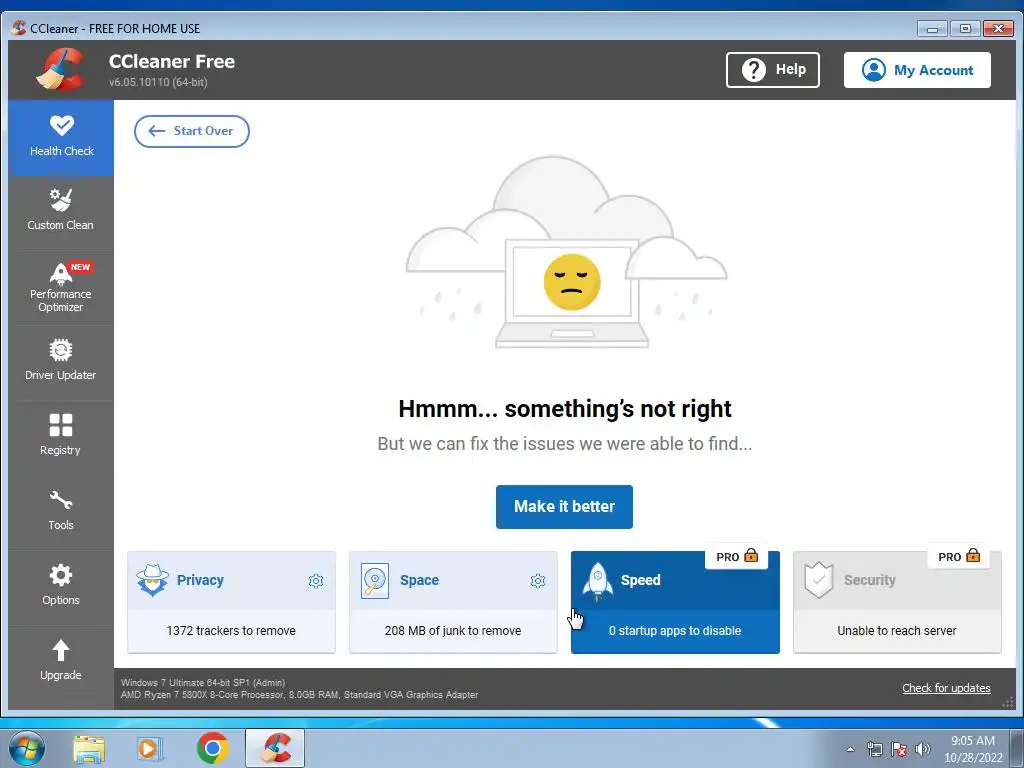Open Windows Start menu orb
Screen dimensions: 1024x768
pos(27,748)
